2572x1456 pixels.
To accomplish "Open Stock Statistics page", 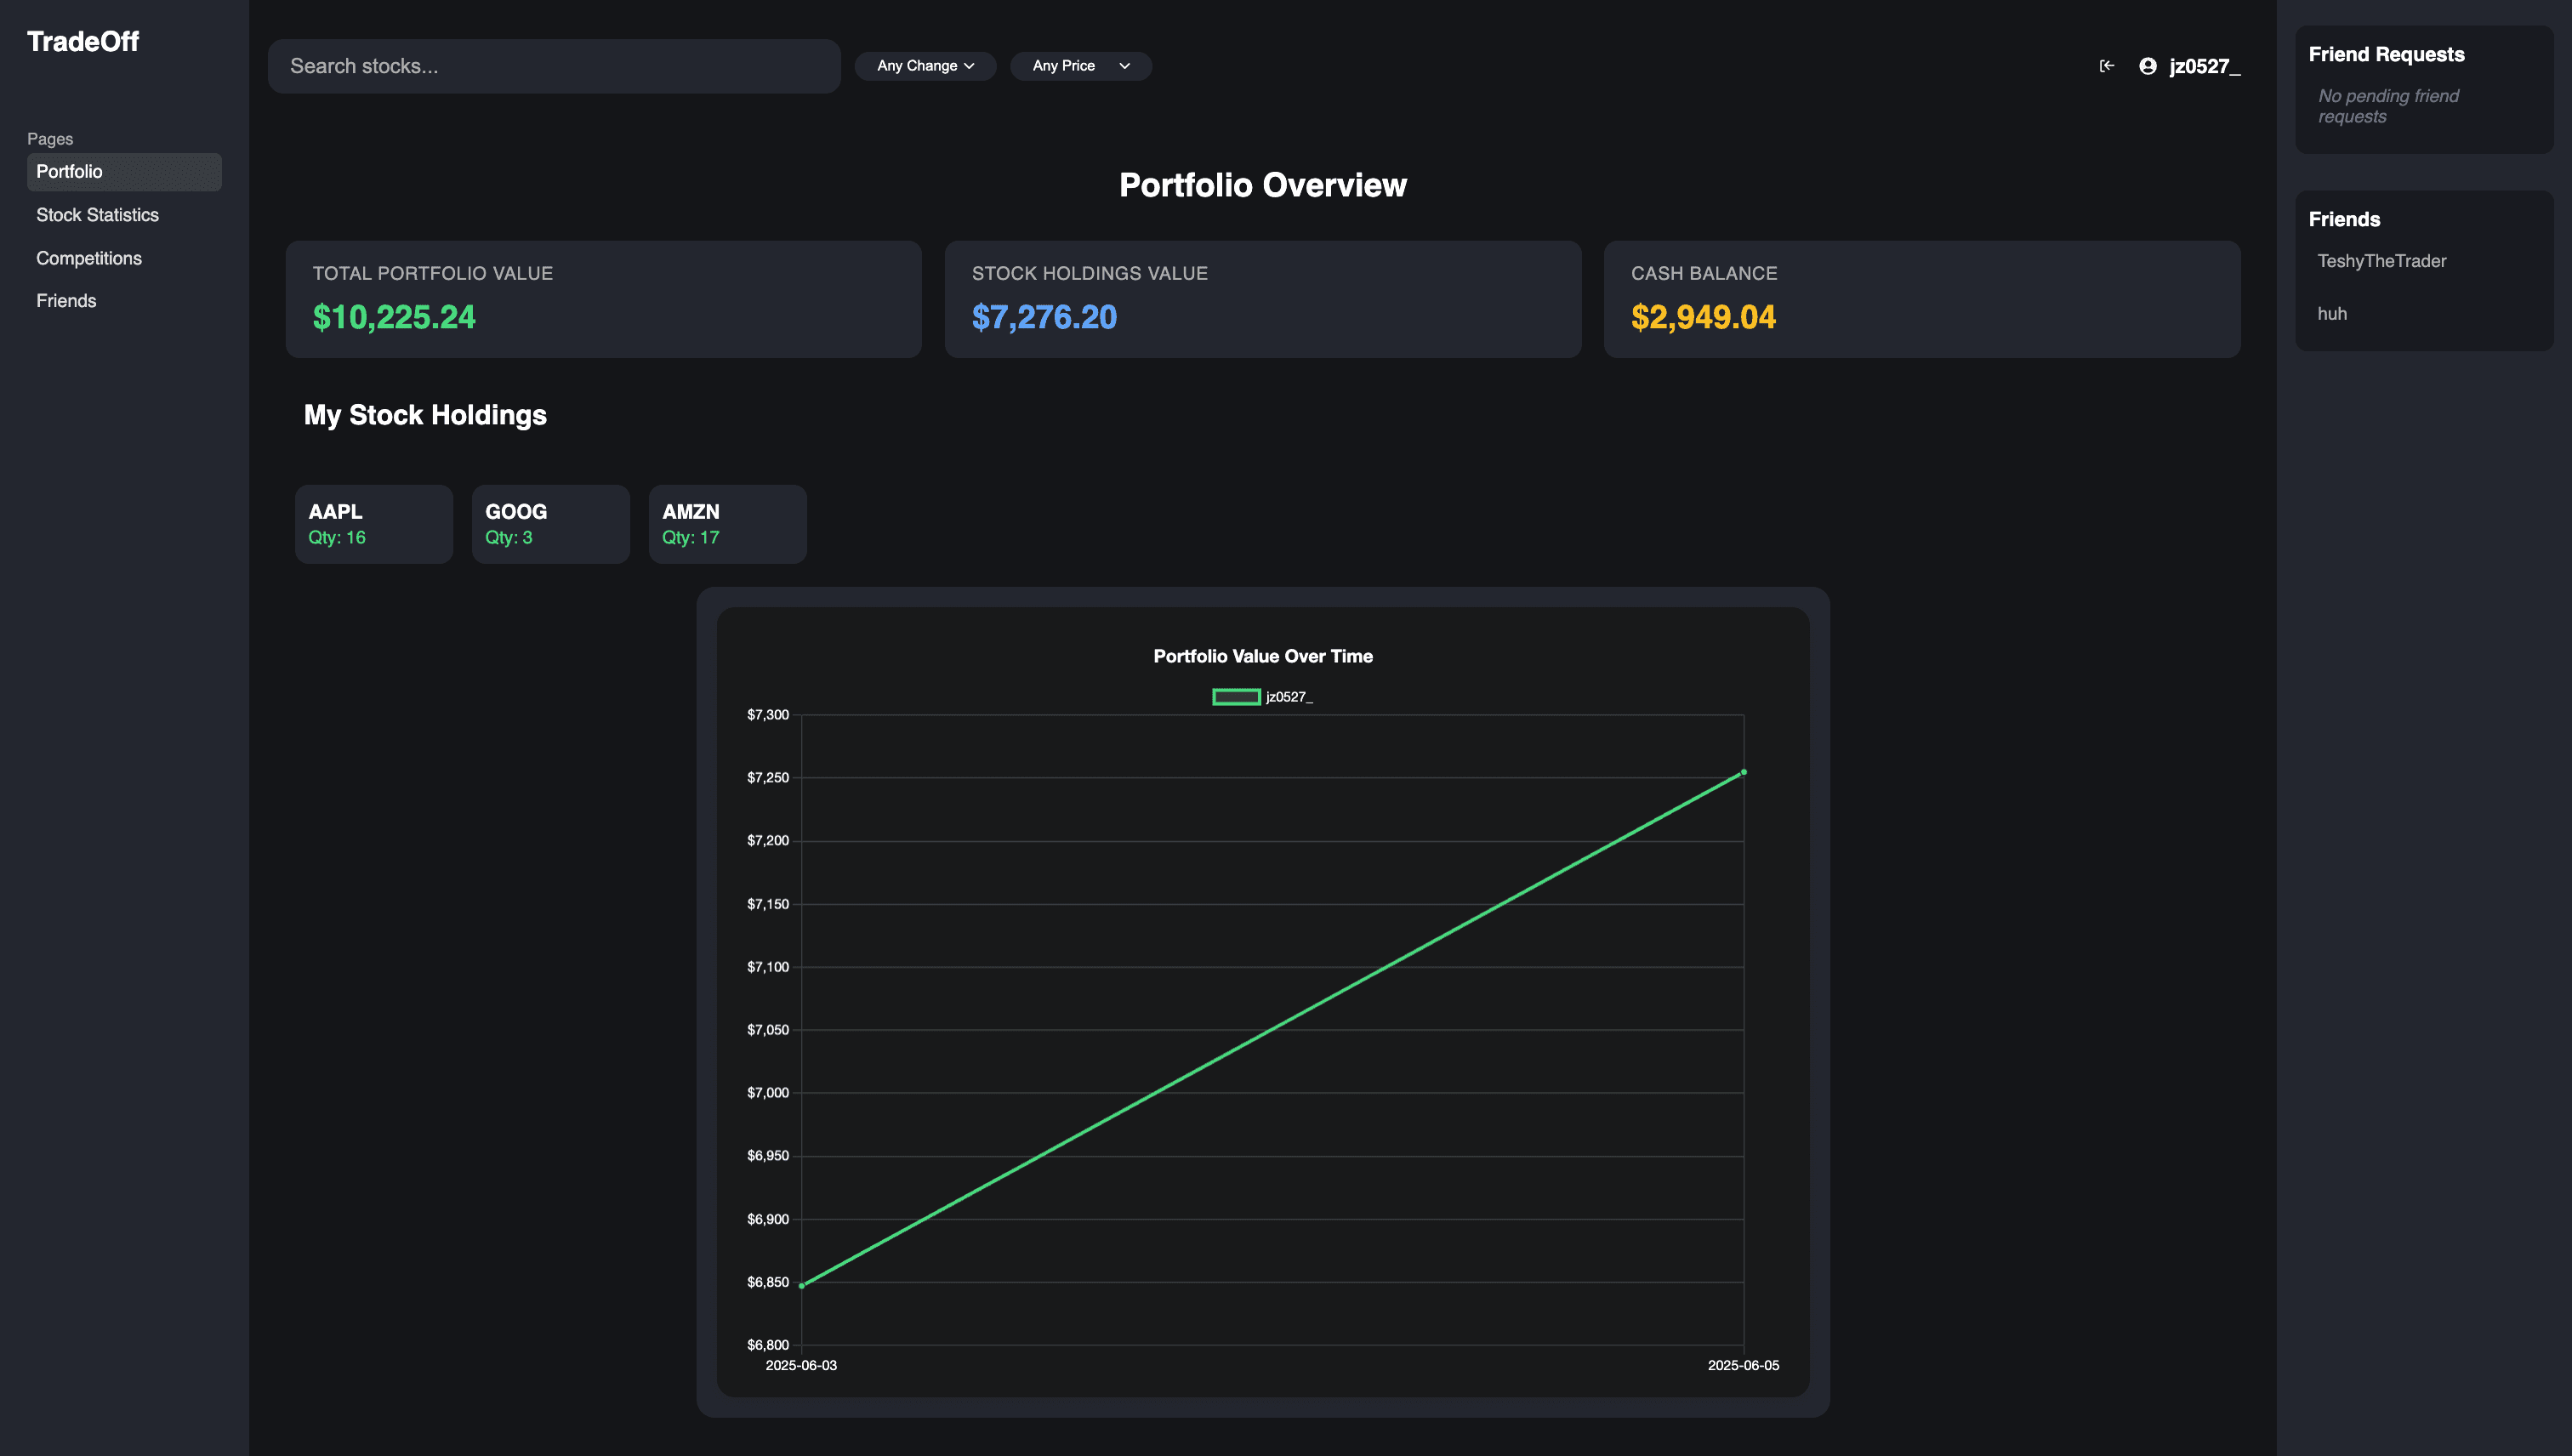I will (x=98, y=215).
